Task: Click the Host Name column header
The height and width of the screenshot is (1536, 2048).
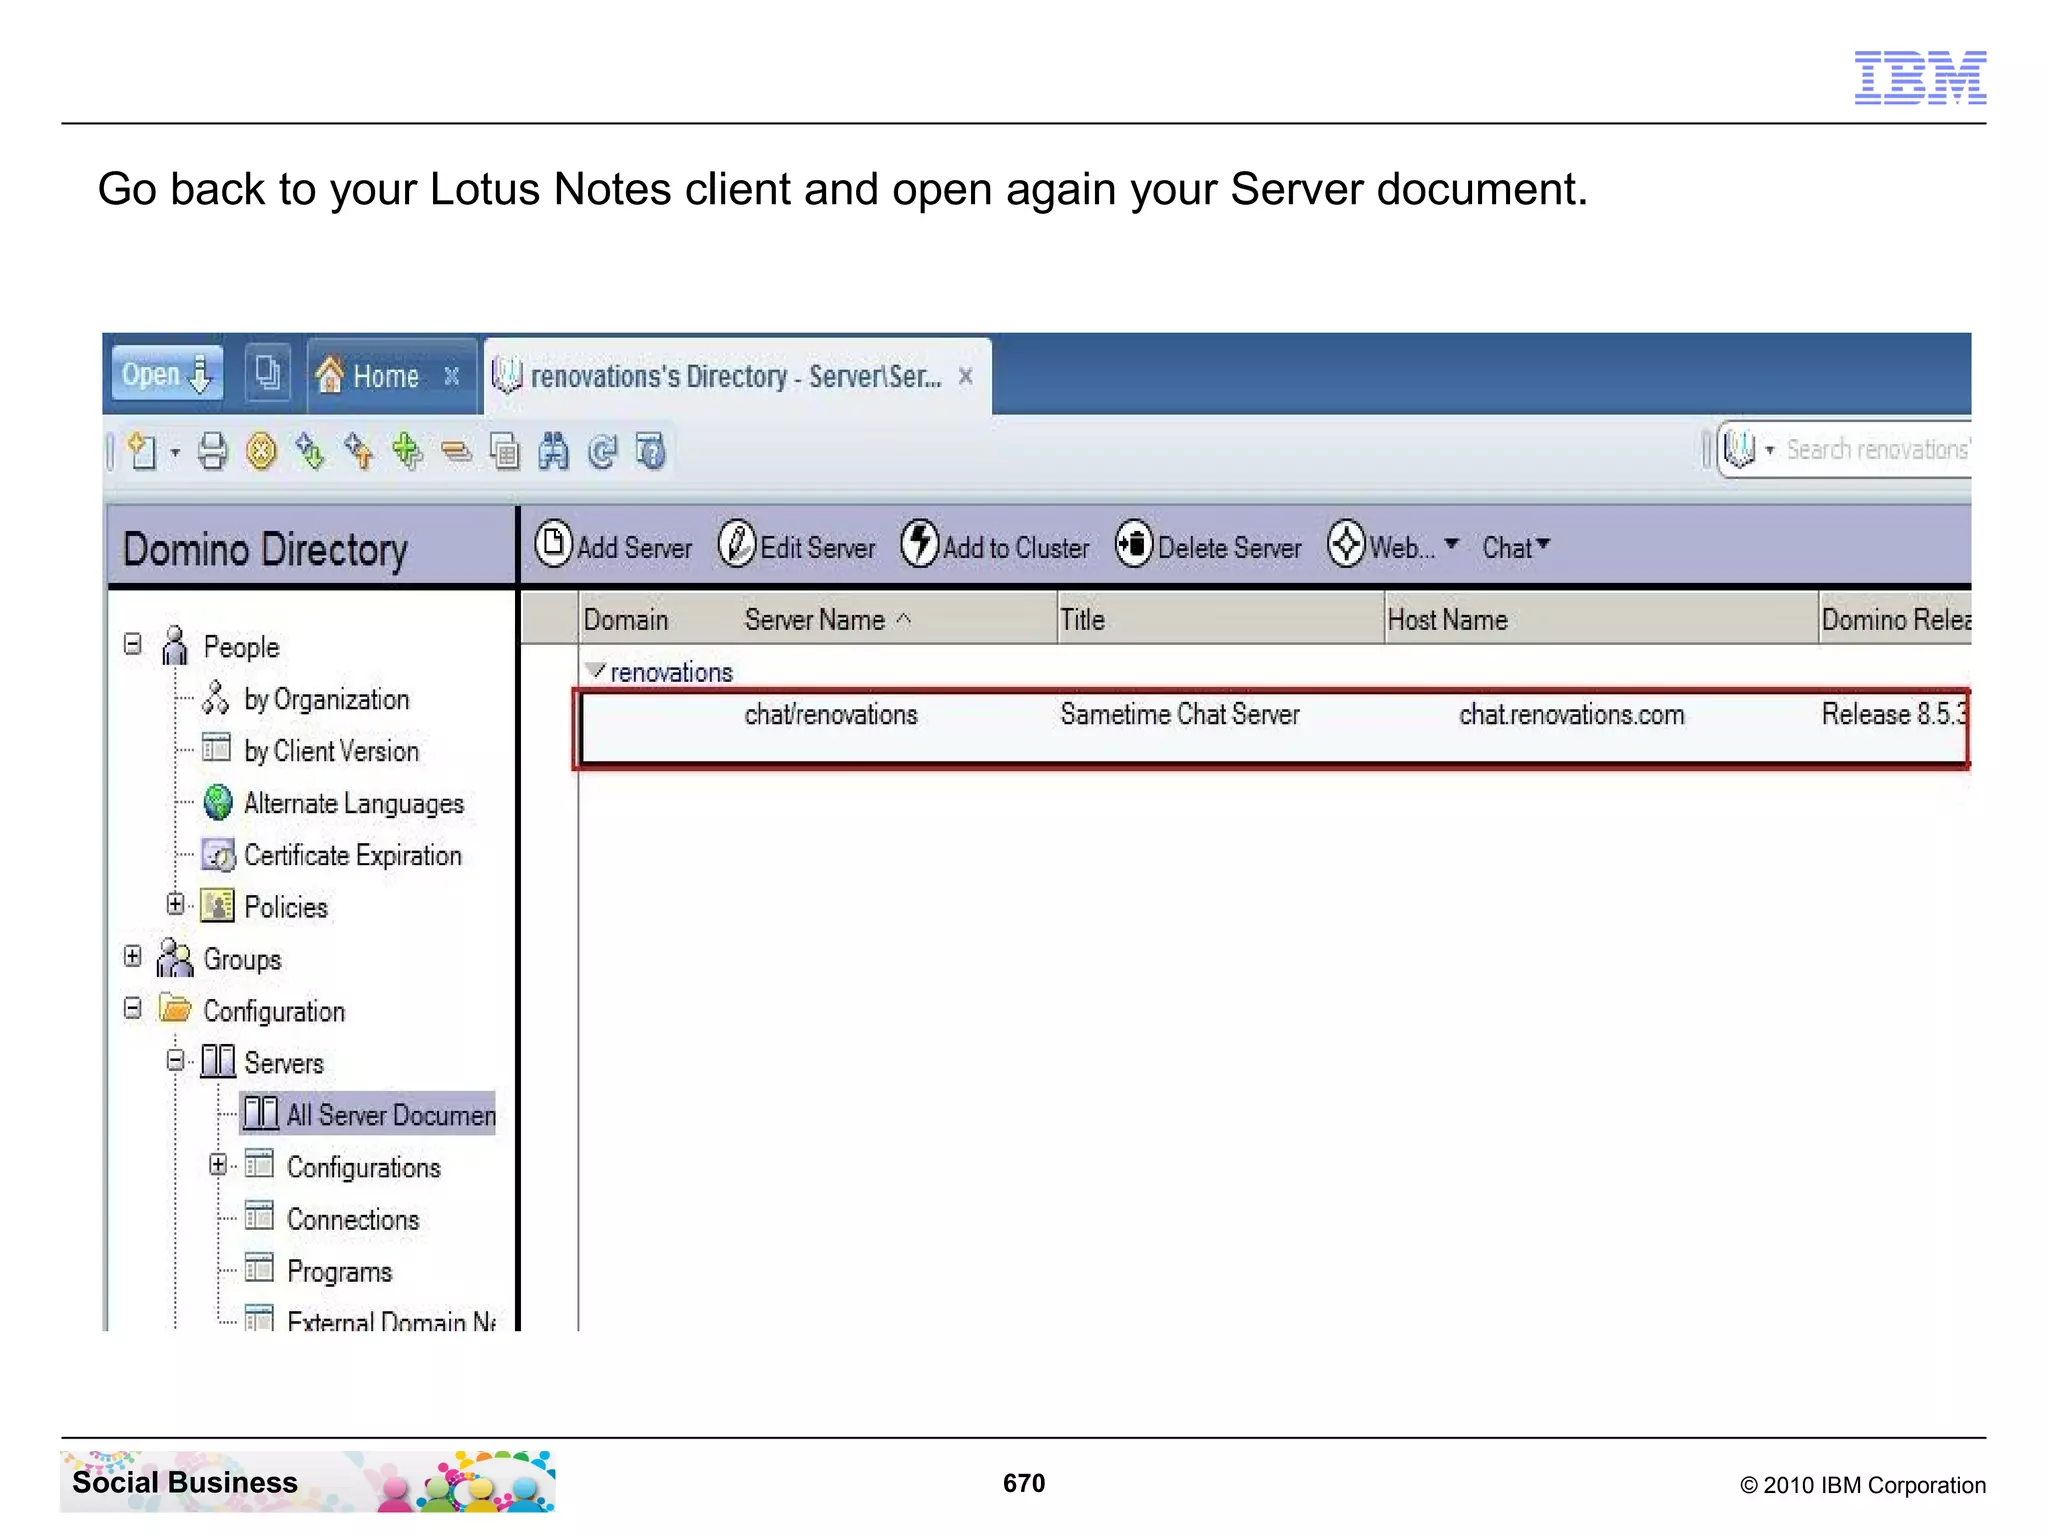Action: pos(1601,620)
